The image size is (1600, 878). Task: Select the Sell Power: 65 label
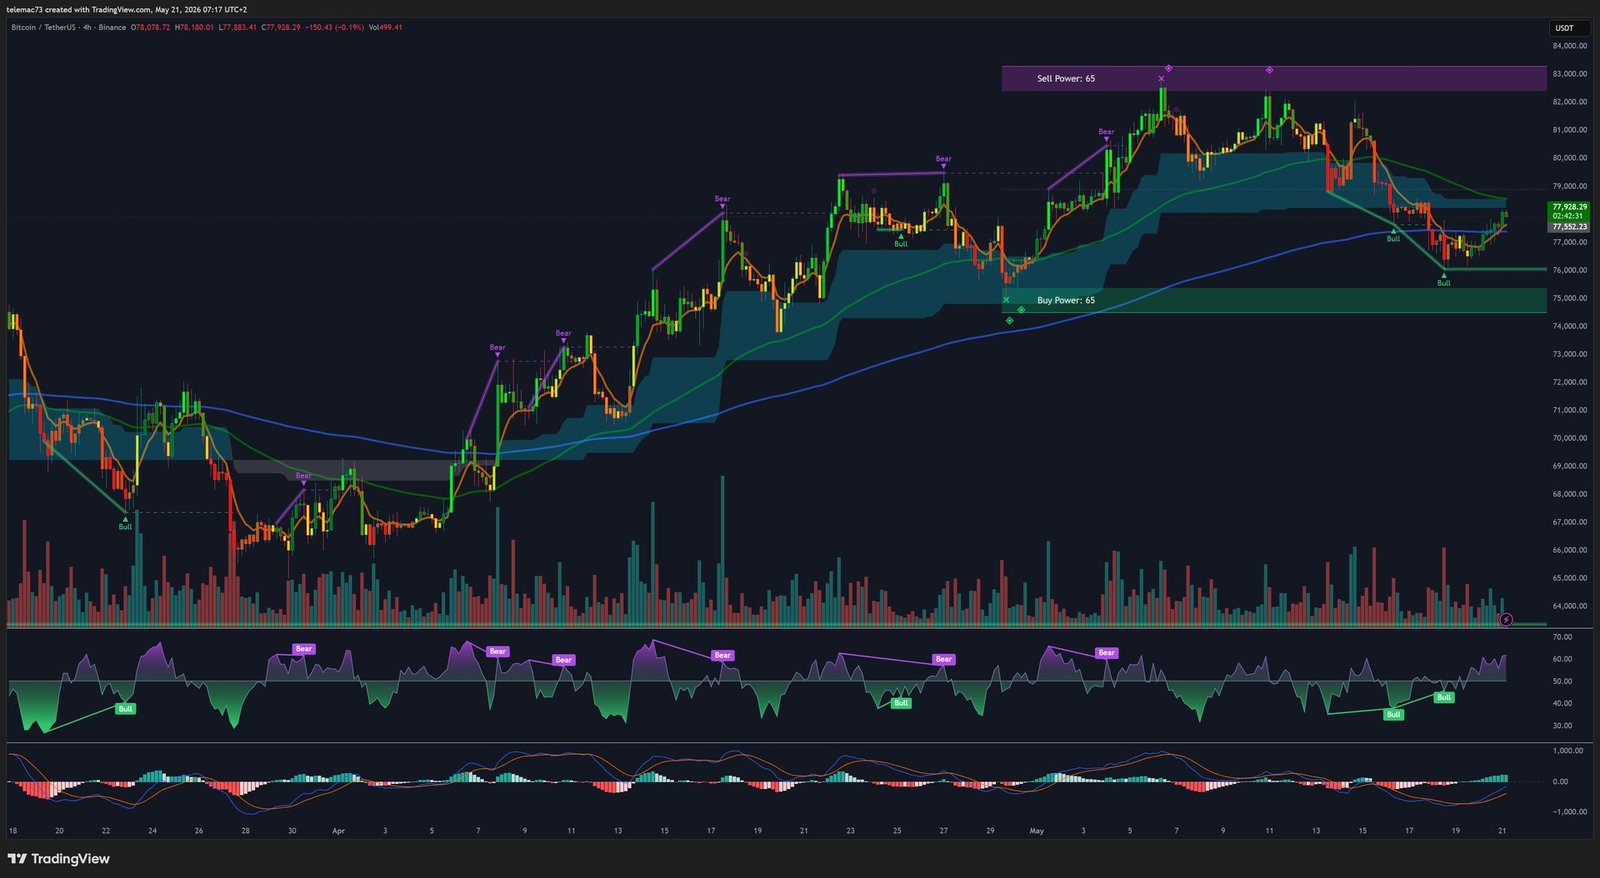point(1066,78)
